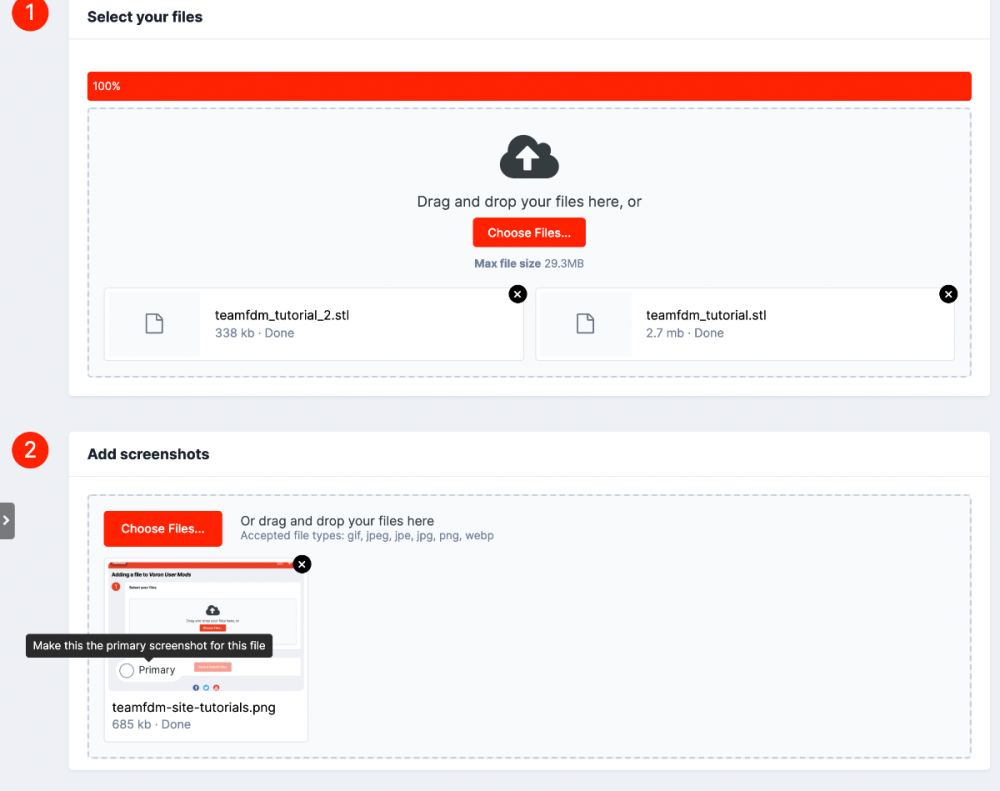Screen dimensions: 1000x791
Task: Choose Files in the Select your files area
Action: tap(529, 233)
